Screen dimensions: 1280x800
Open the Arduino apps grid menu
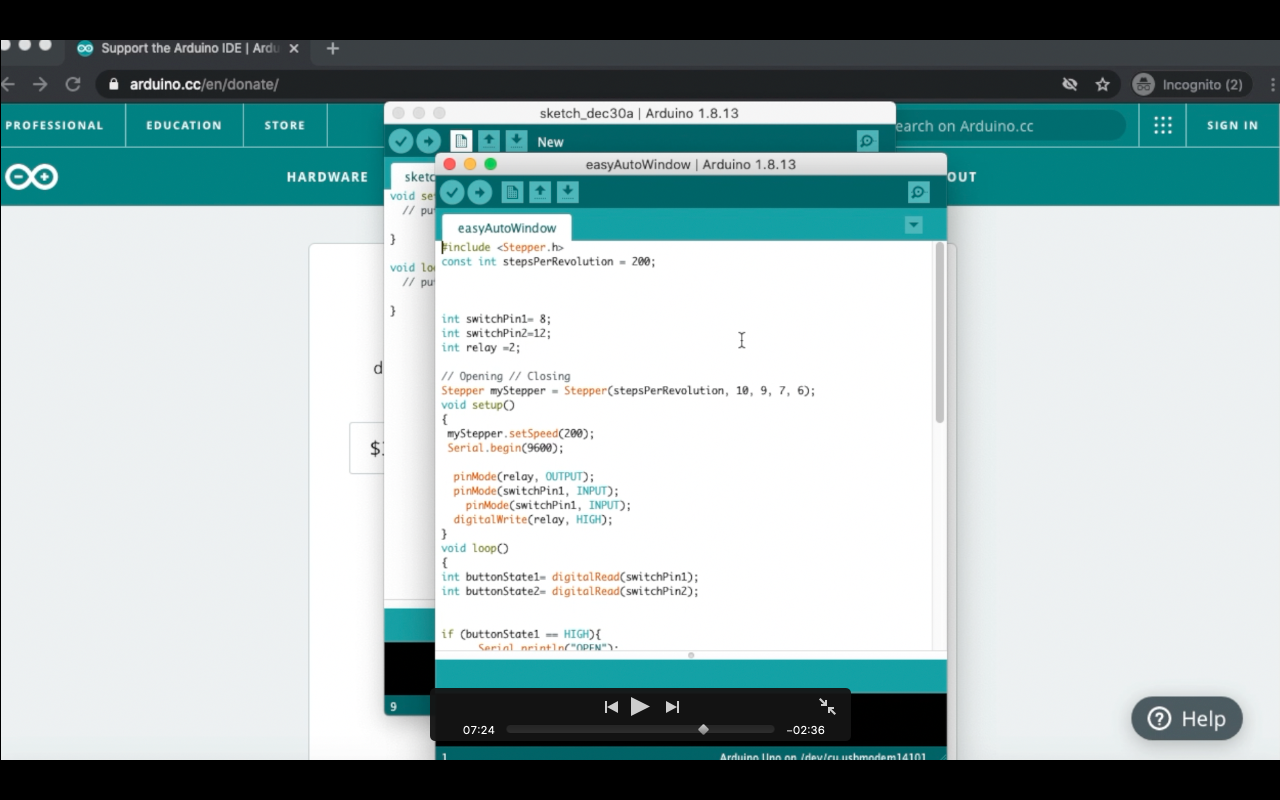(x=1162, y=125)
